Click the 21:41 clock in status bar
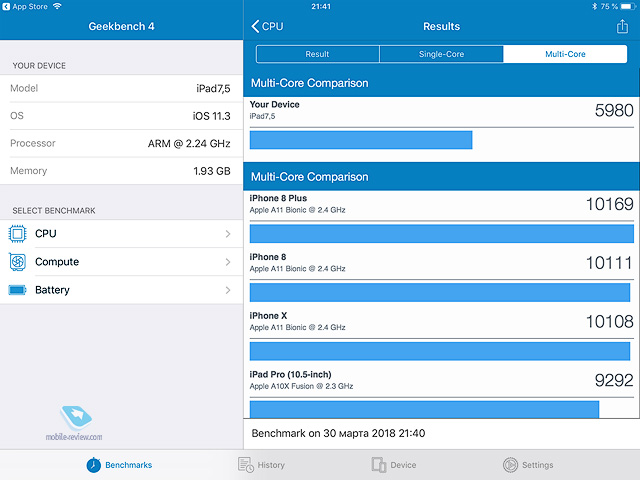The height and width of the screenshot is (480, 640). tap(321, 7)
